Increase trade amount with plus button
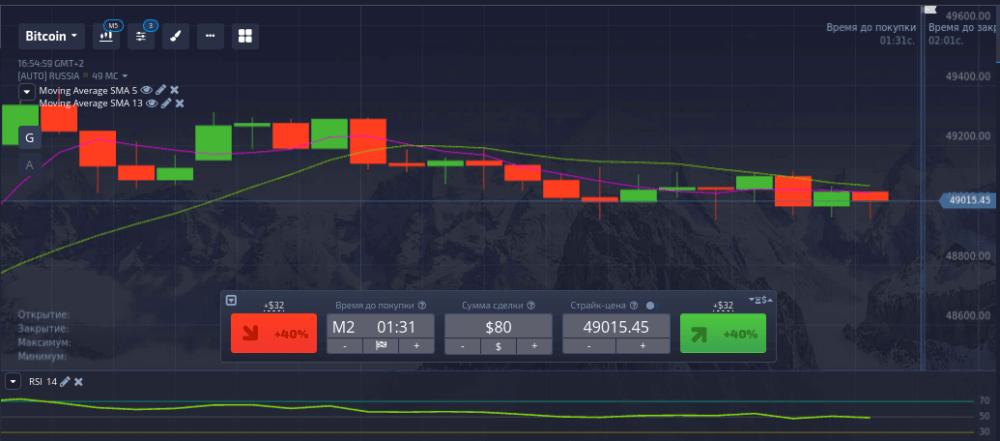 coord(534,346)
